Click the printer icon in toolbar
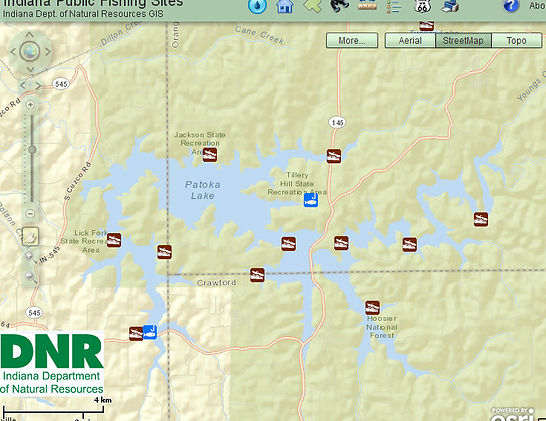The height and width of the screenshot is (421, 546). pyautogui.click(x=450, y=6)
